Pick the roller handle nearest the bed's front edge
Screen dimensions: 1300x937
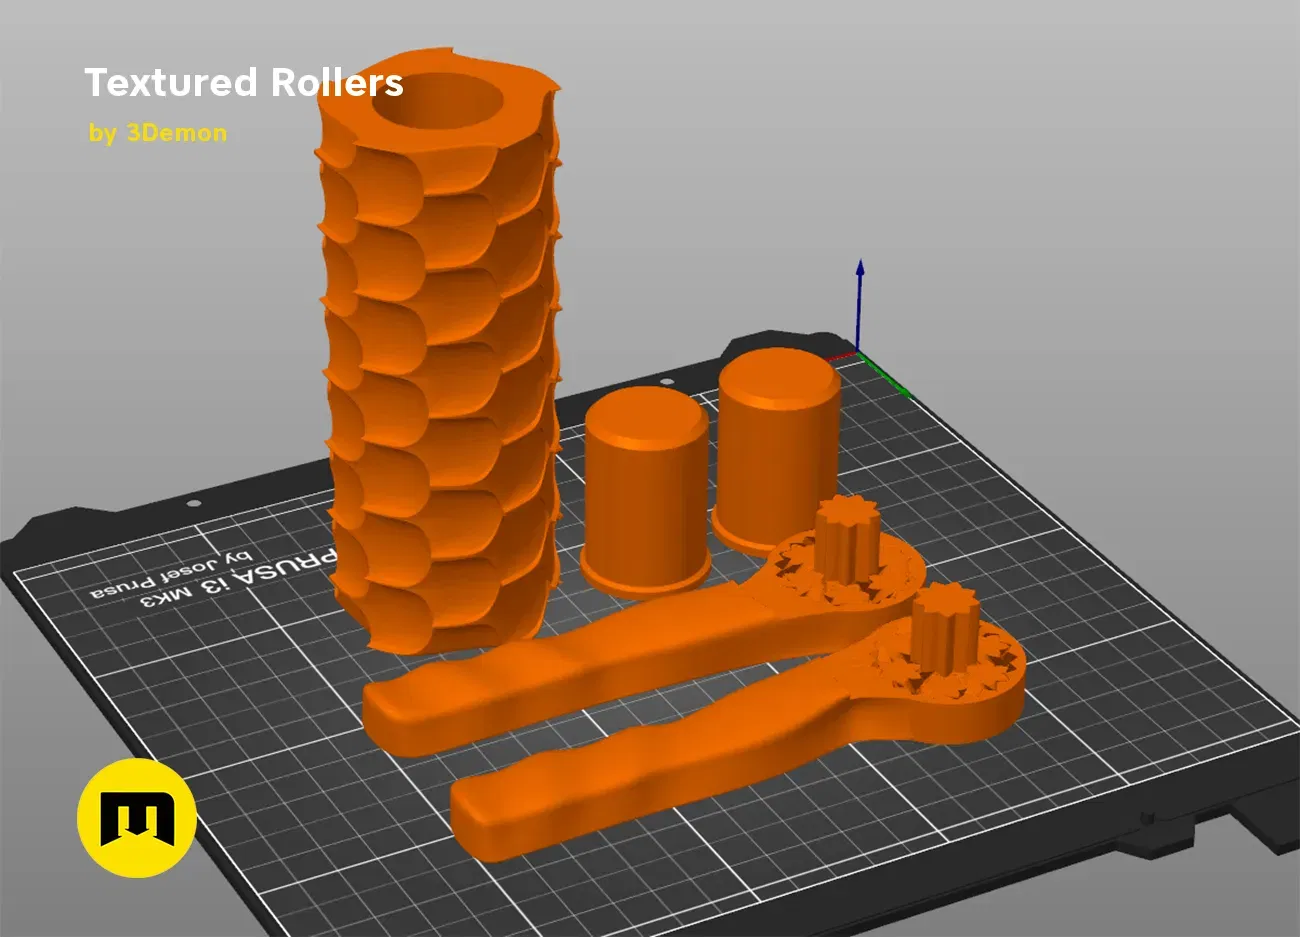pyautogui.click(x=740, y=725)
